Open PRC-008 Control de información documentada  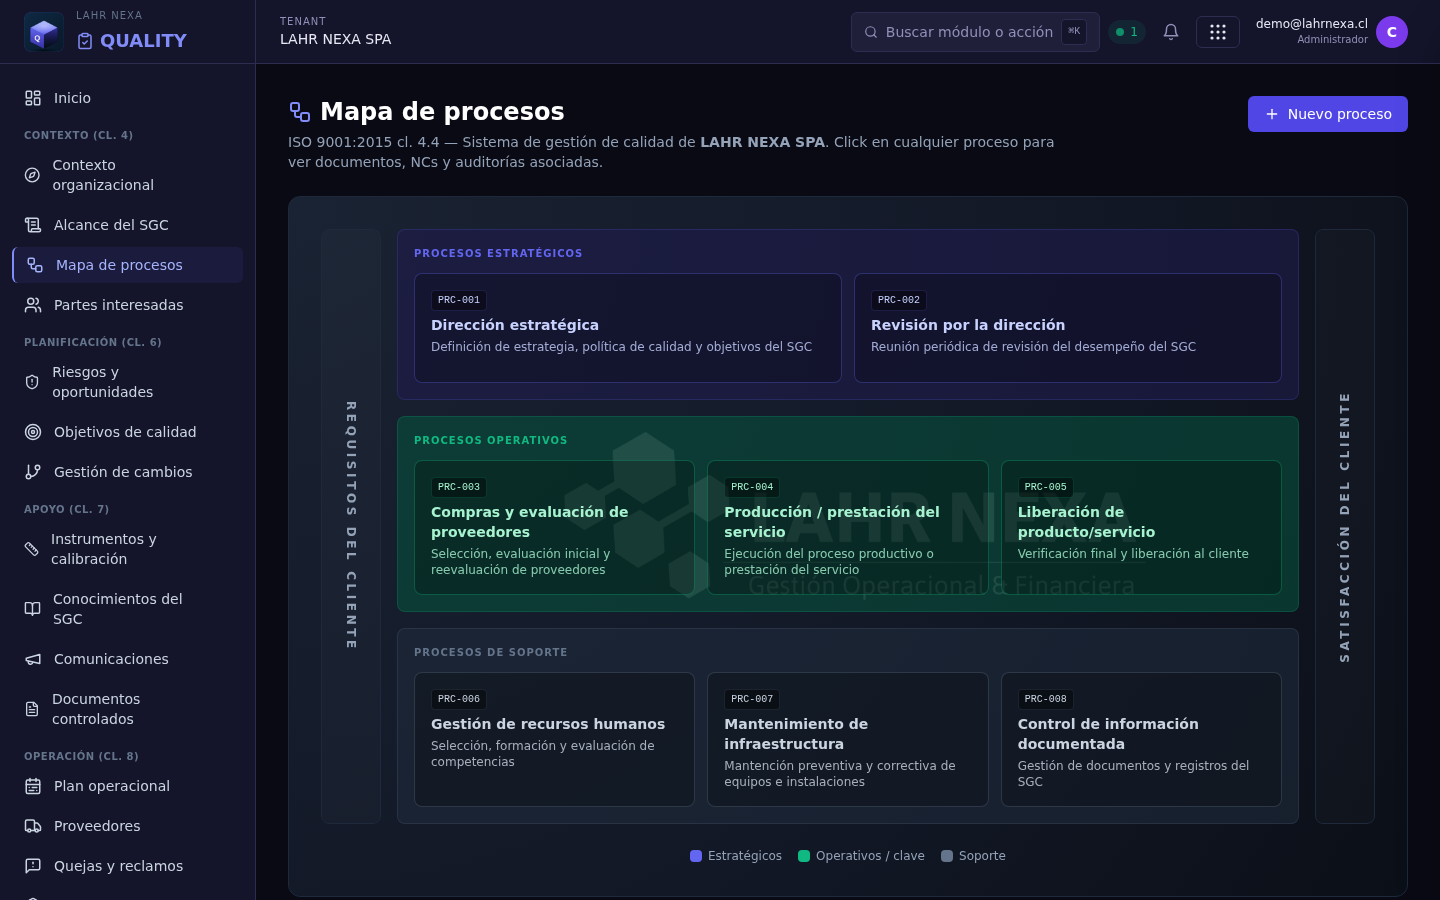click(x=1141, y=740)
